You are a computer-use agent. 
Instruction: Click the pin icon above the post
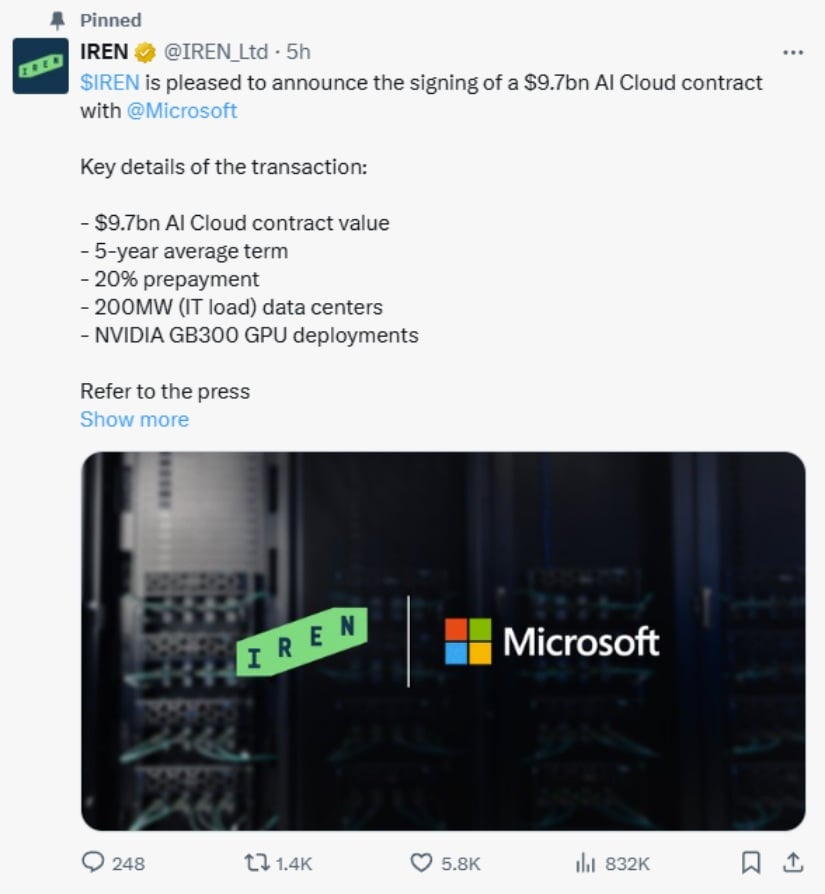pyautogui.click(x=57, y=20)
